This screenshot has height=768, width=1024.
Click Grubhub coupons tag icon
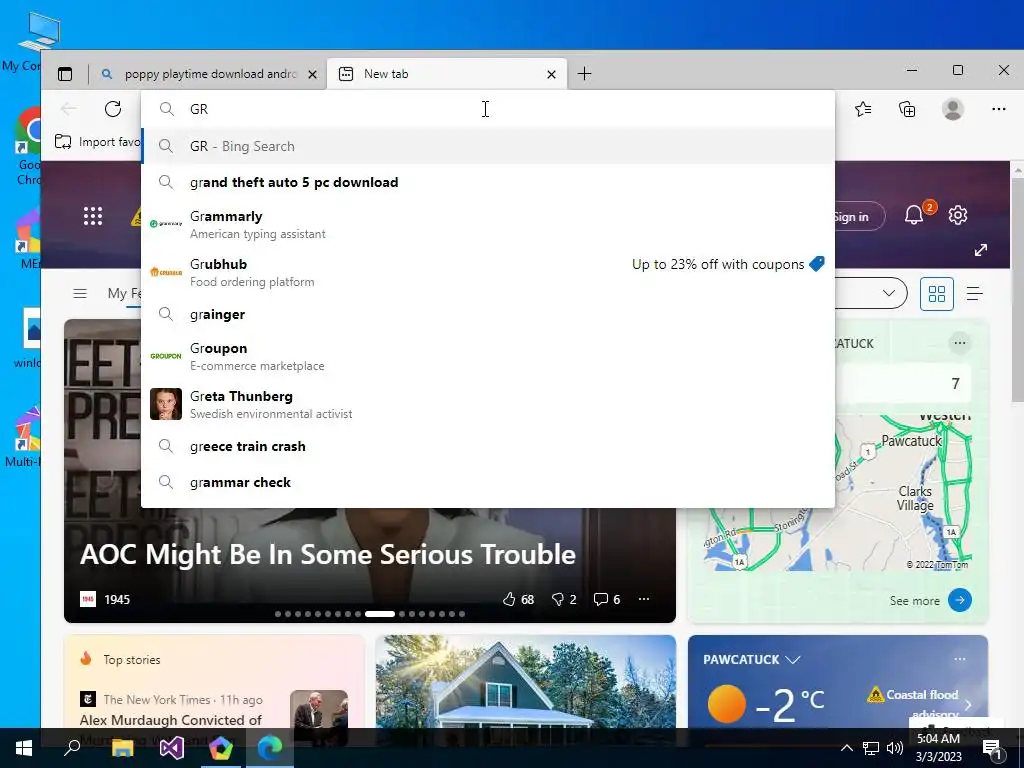(816, 264)
